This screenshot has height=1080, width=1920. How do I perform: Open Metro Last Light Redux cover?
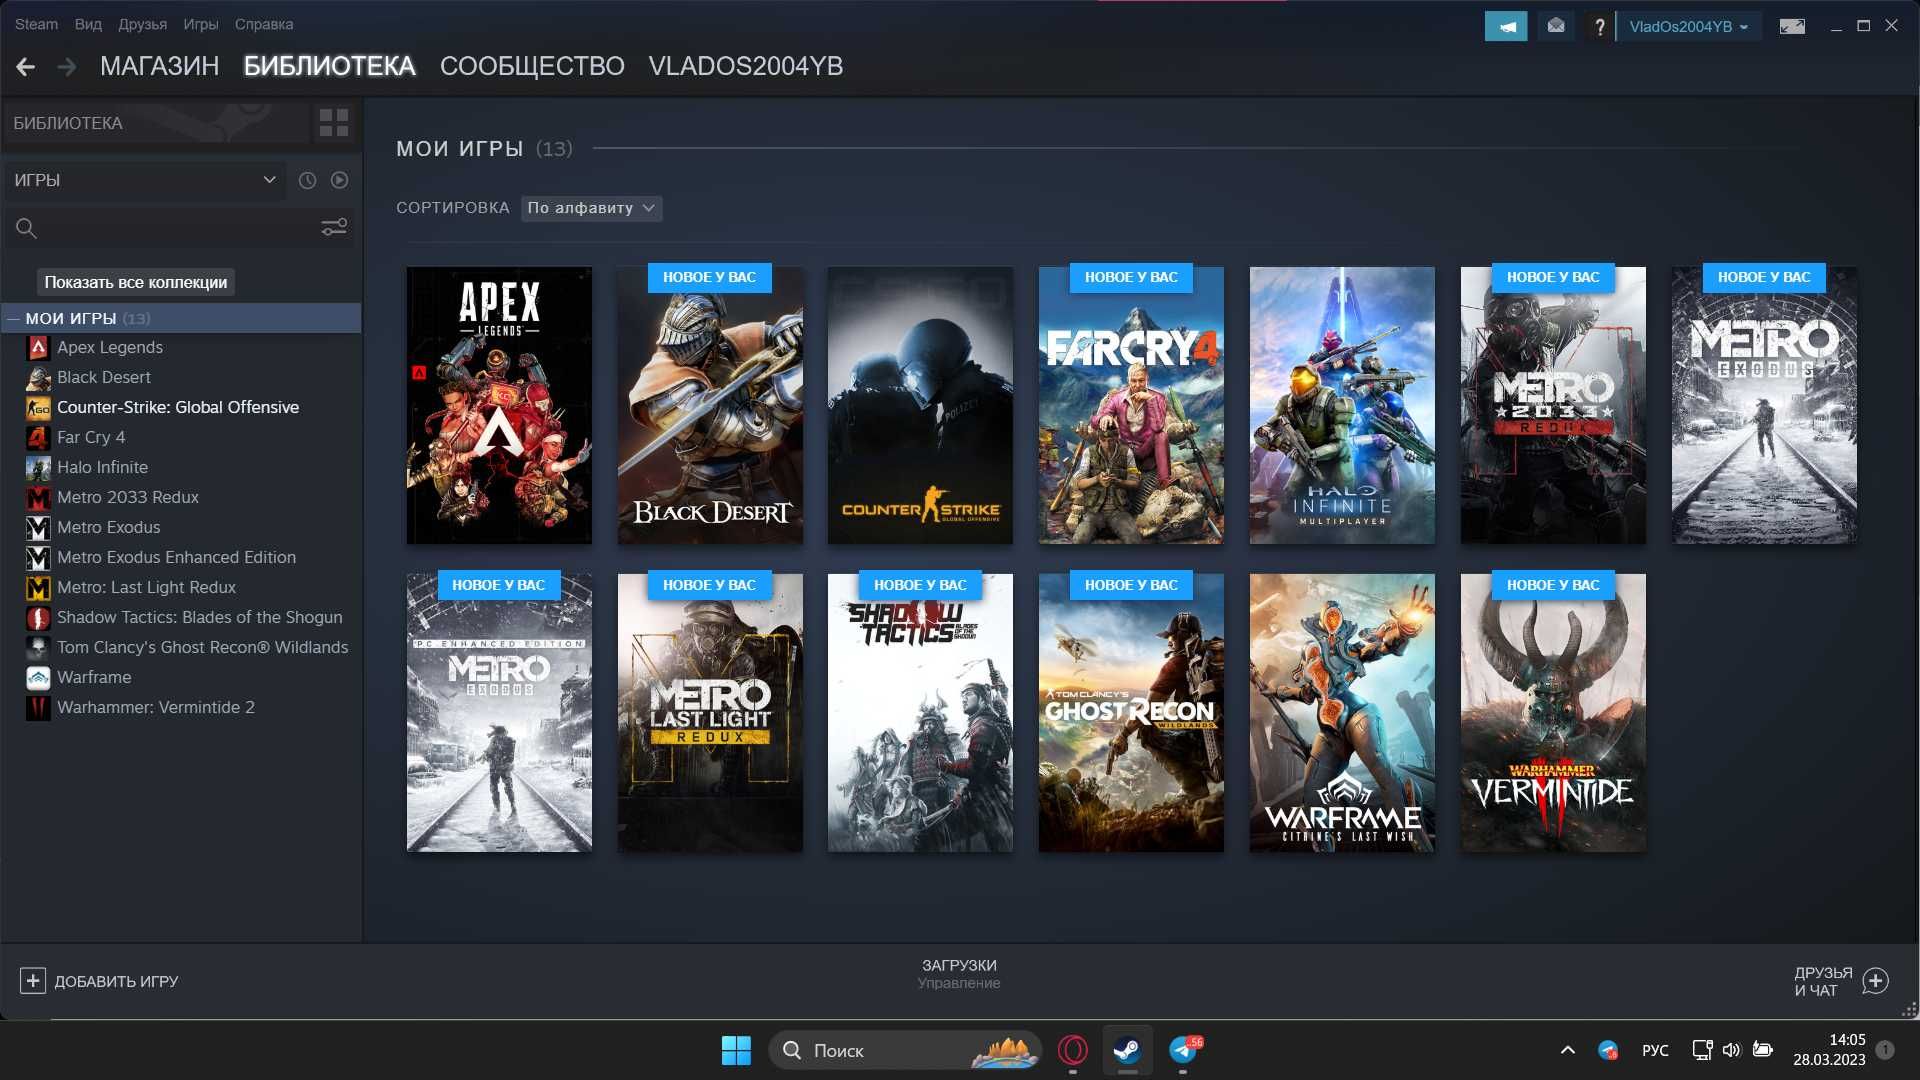(x=710, y=713)
